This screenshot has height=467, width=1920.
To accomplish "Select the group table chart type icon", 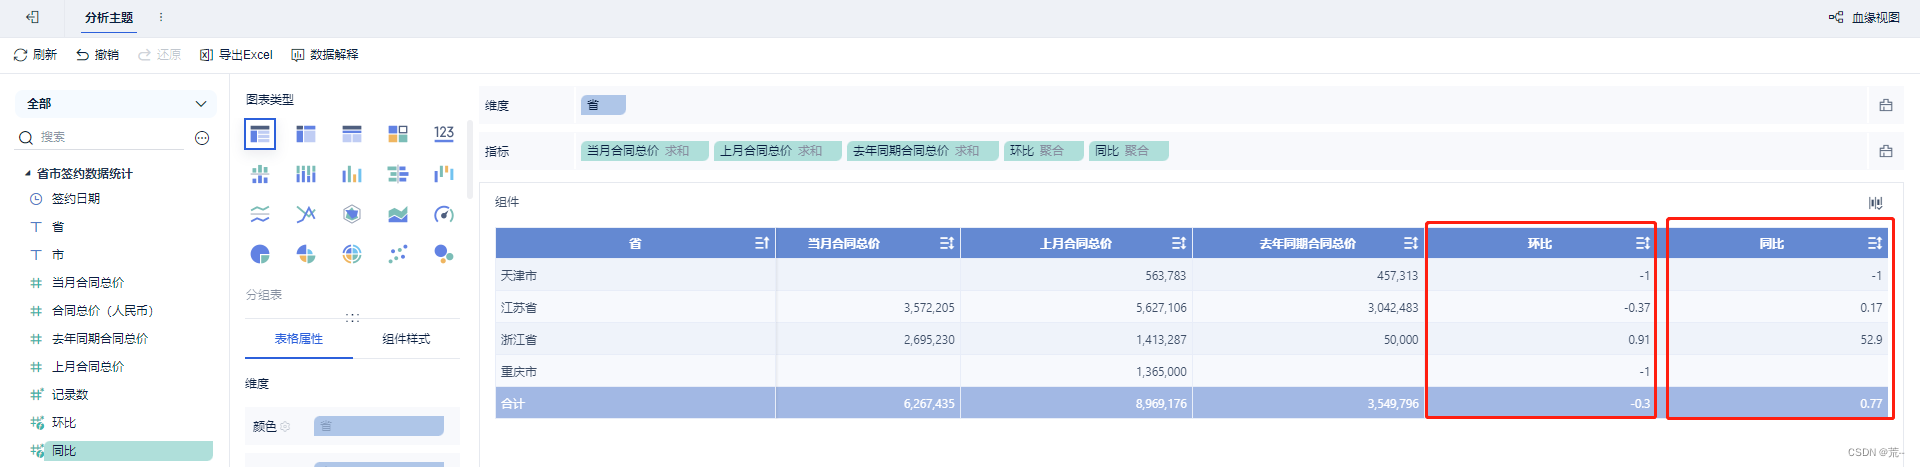I will point(260,134).
